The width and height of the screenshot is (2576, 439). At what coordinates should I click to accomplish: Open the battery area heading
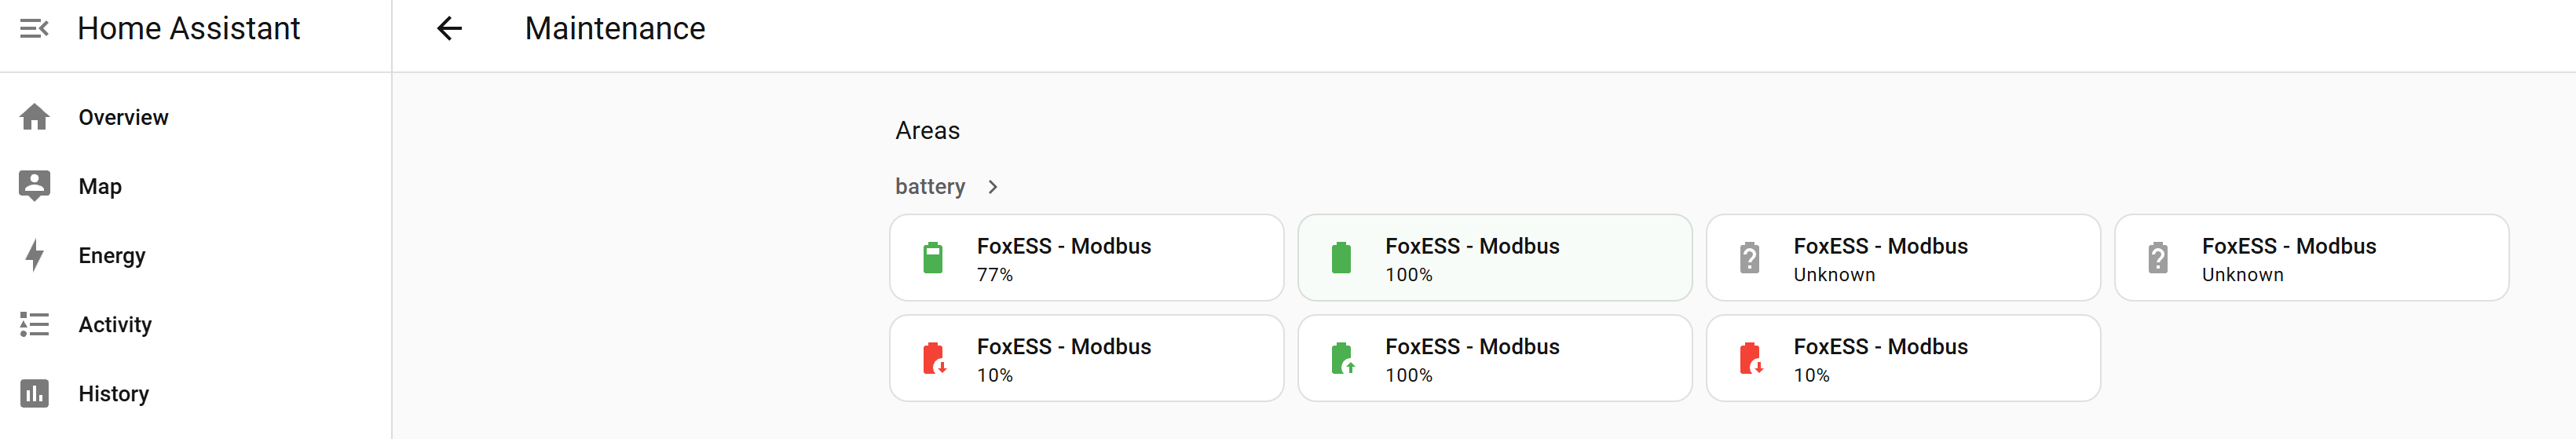(x=930, y=187)
